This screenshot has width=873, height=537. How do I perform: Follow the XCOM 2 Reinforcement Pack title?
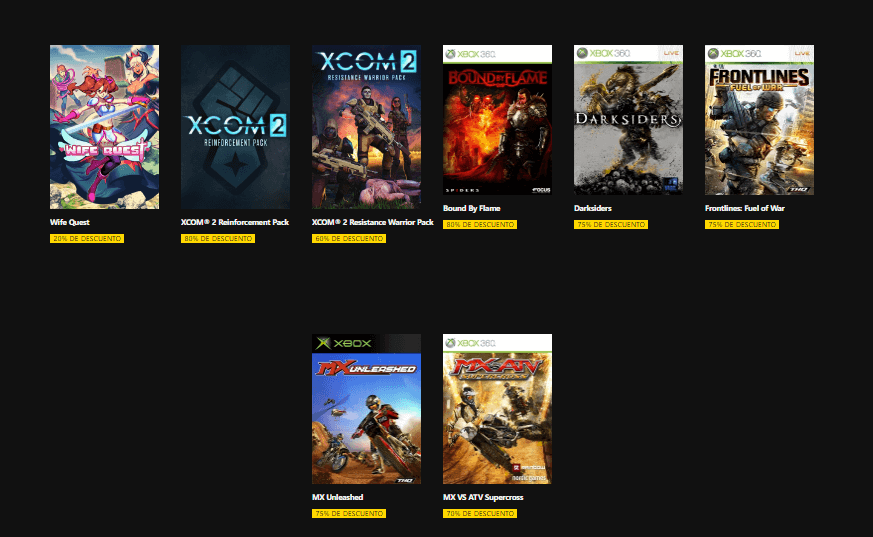(x=235, y=222)
